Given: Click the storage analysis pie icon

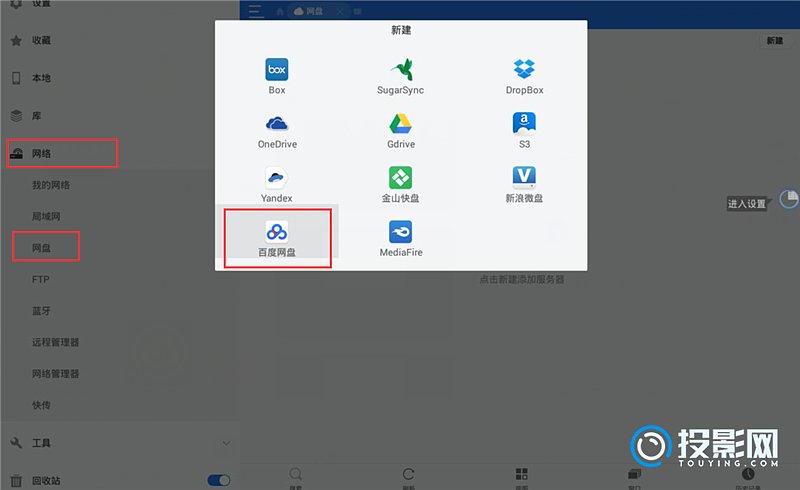Looking at the screenshot, I should [789, 199].
